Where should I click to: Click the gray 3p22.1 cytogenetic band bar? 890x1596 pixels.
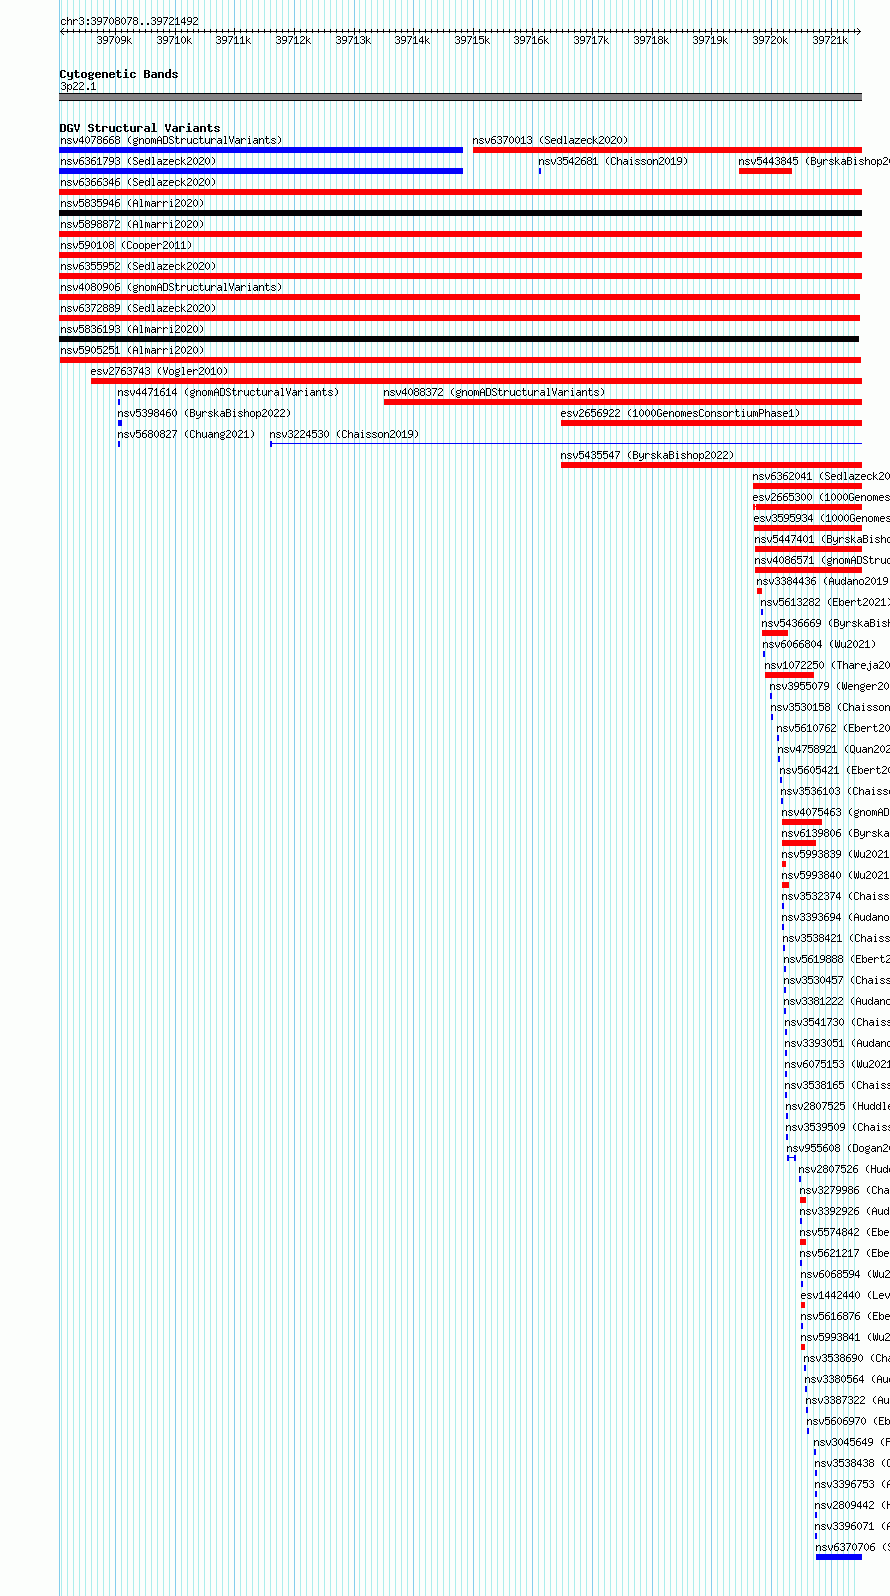tap(461, 97)
